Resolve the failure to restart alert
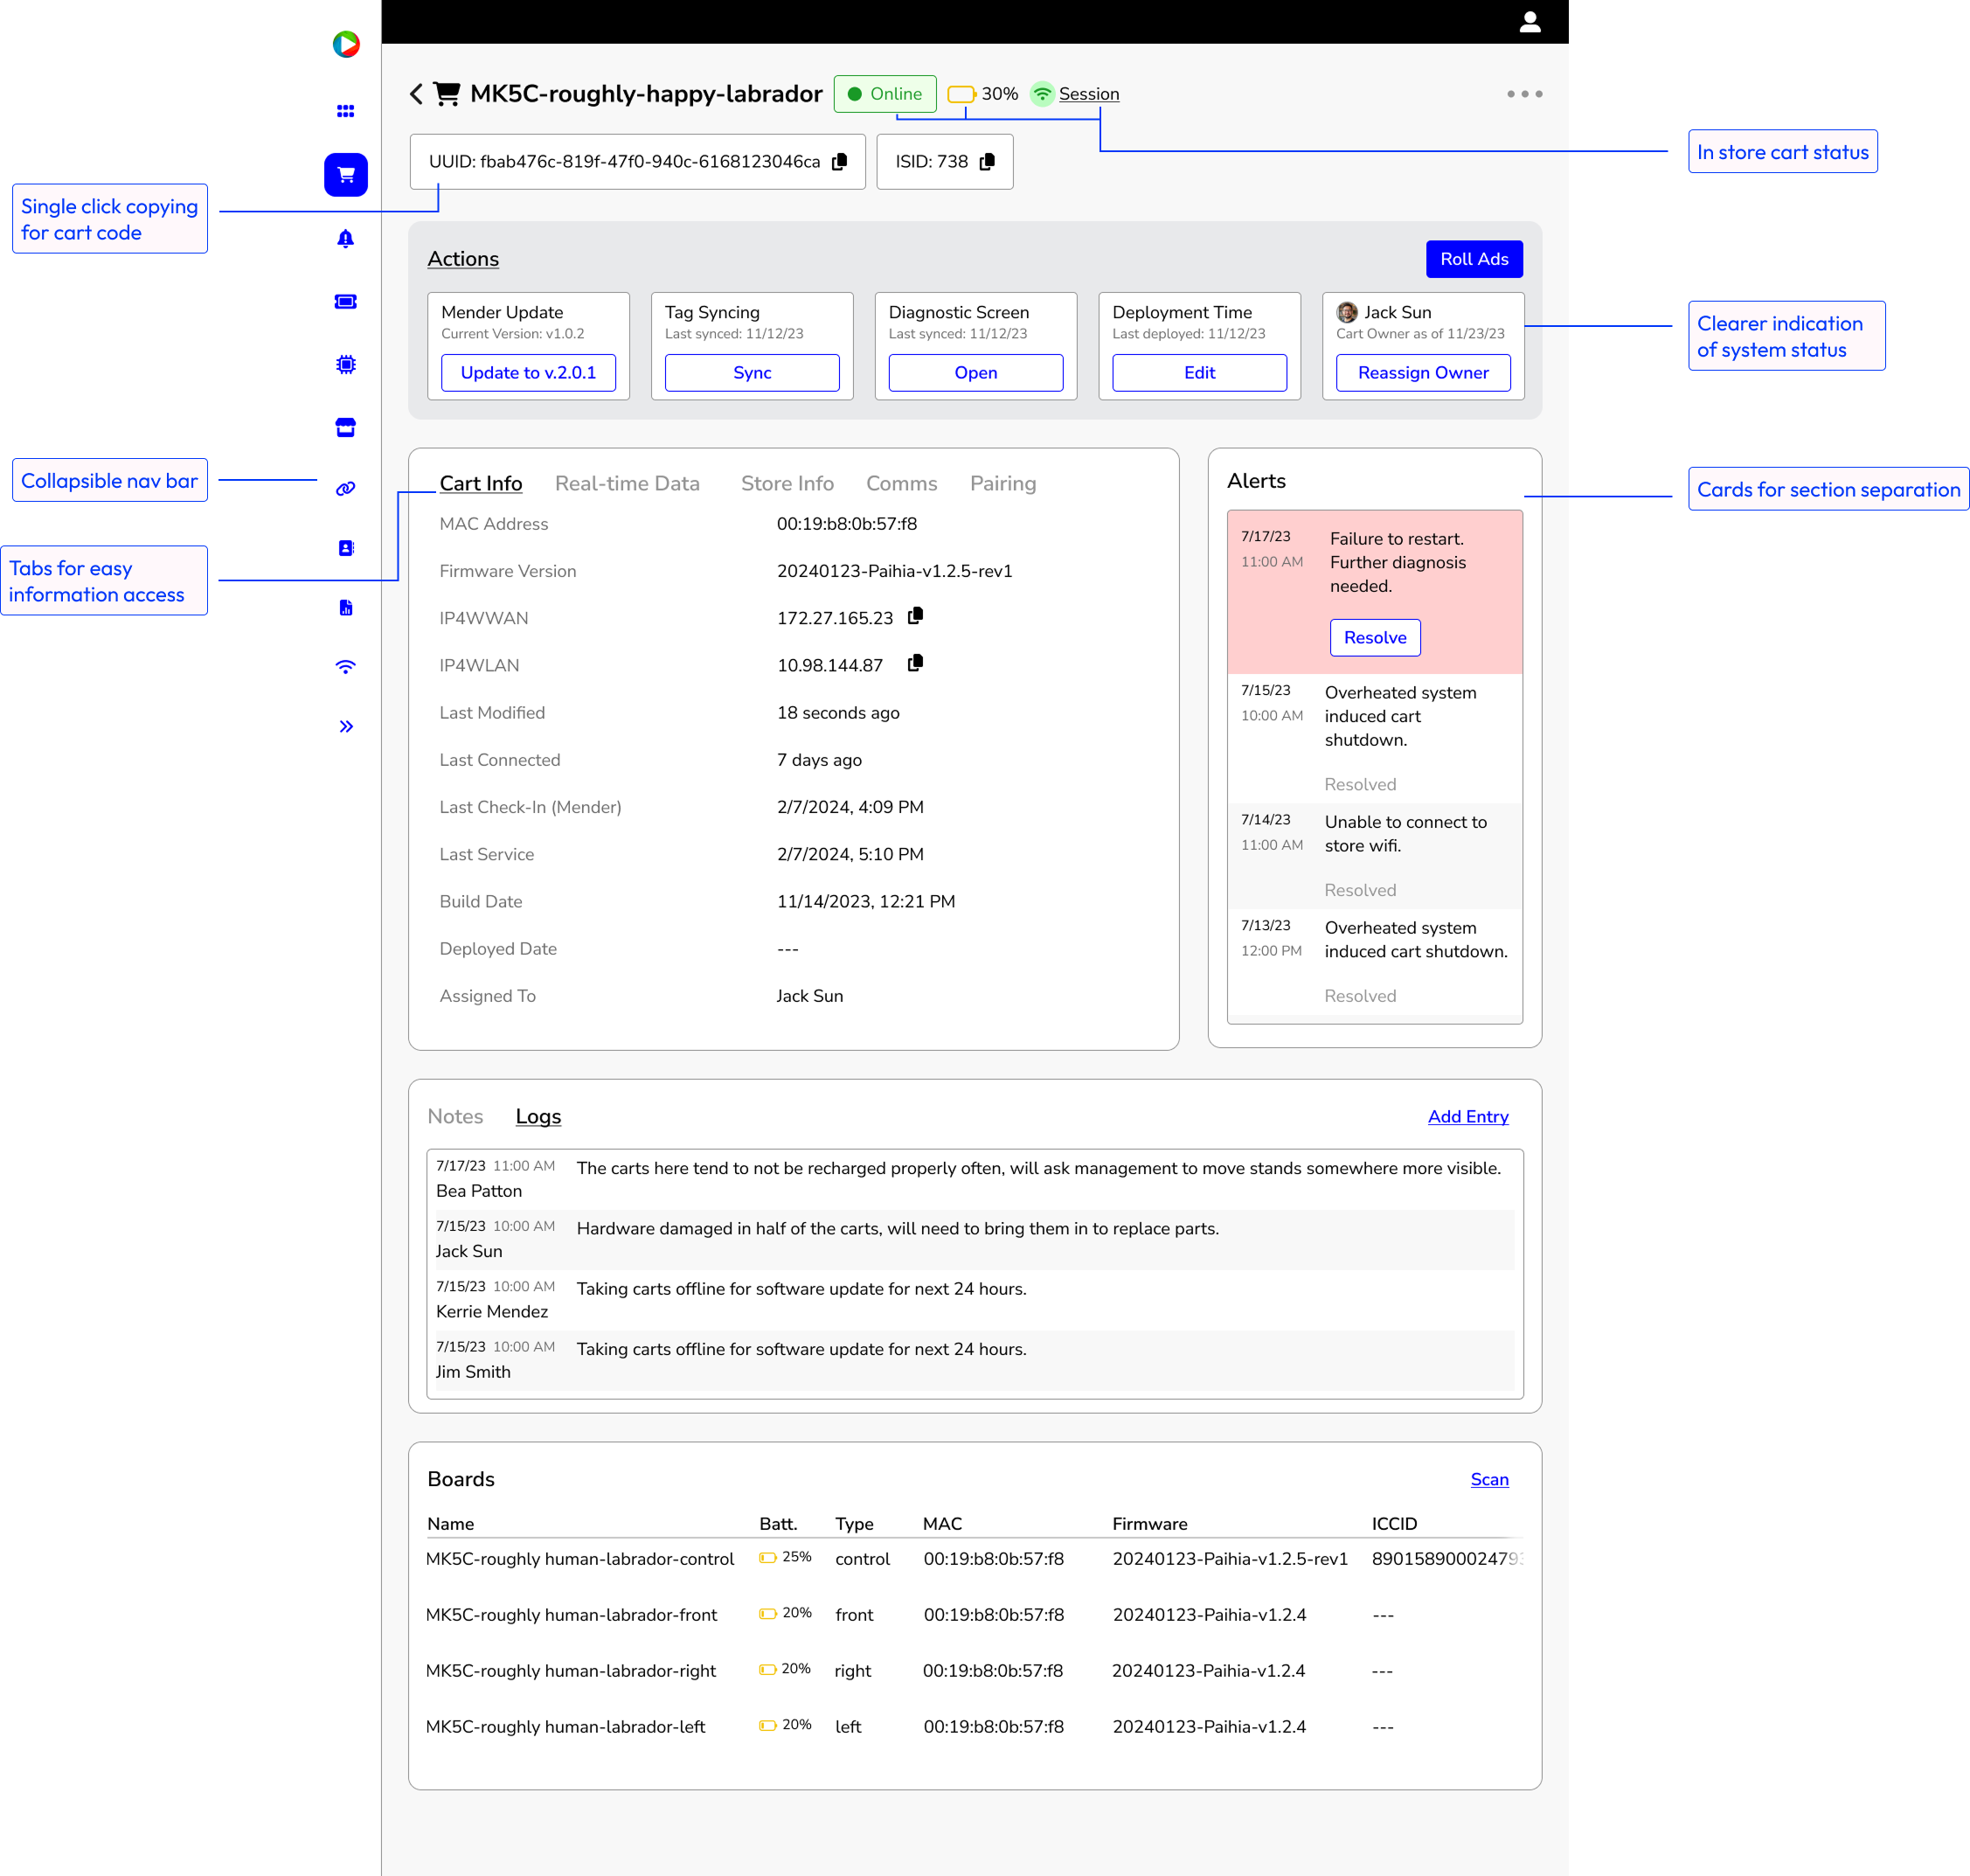Screen dimensions: 1970x1876 (x=1375, y=638)
